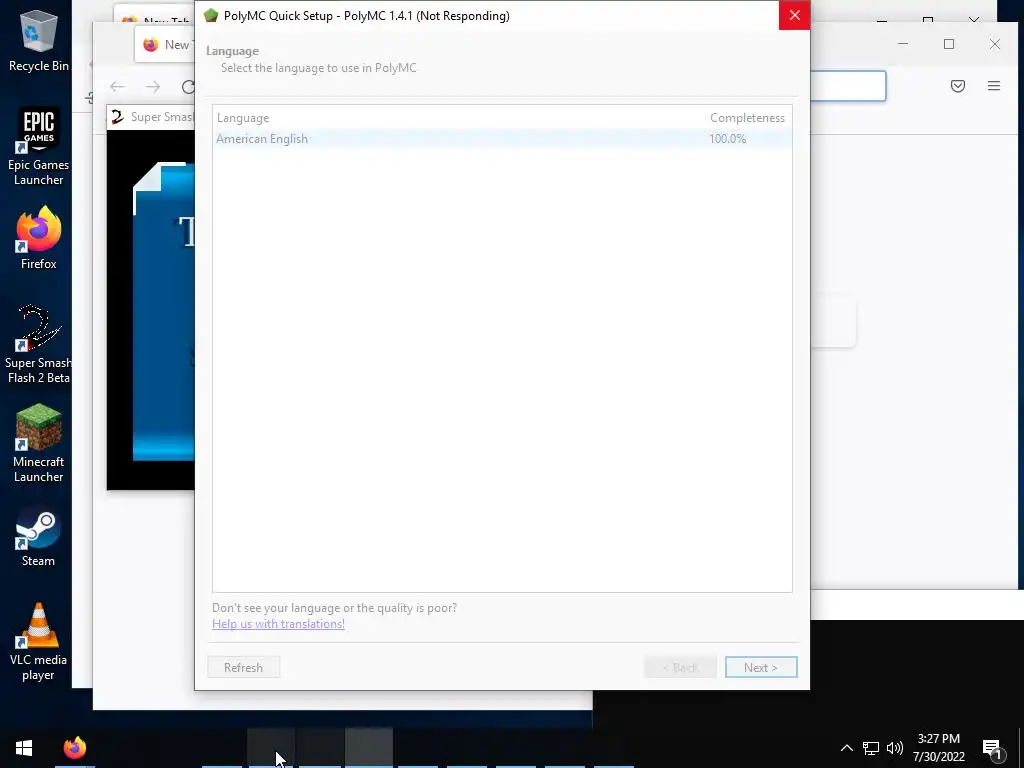Open the Firefox Pocket save icon
The width and height of the screenshot is (1024, 768).
tap(957, 86)
